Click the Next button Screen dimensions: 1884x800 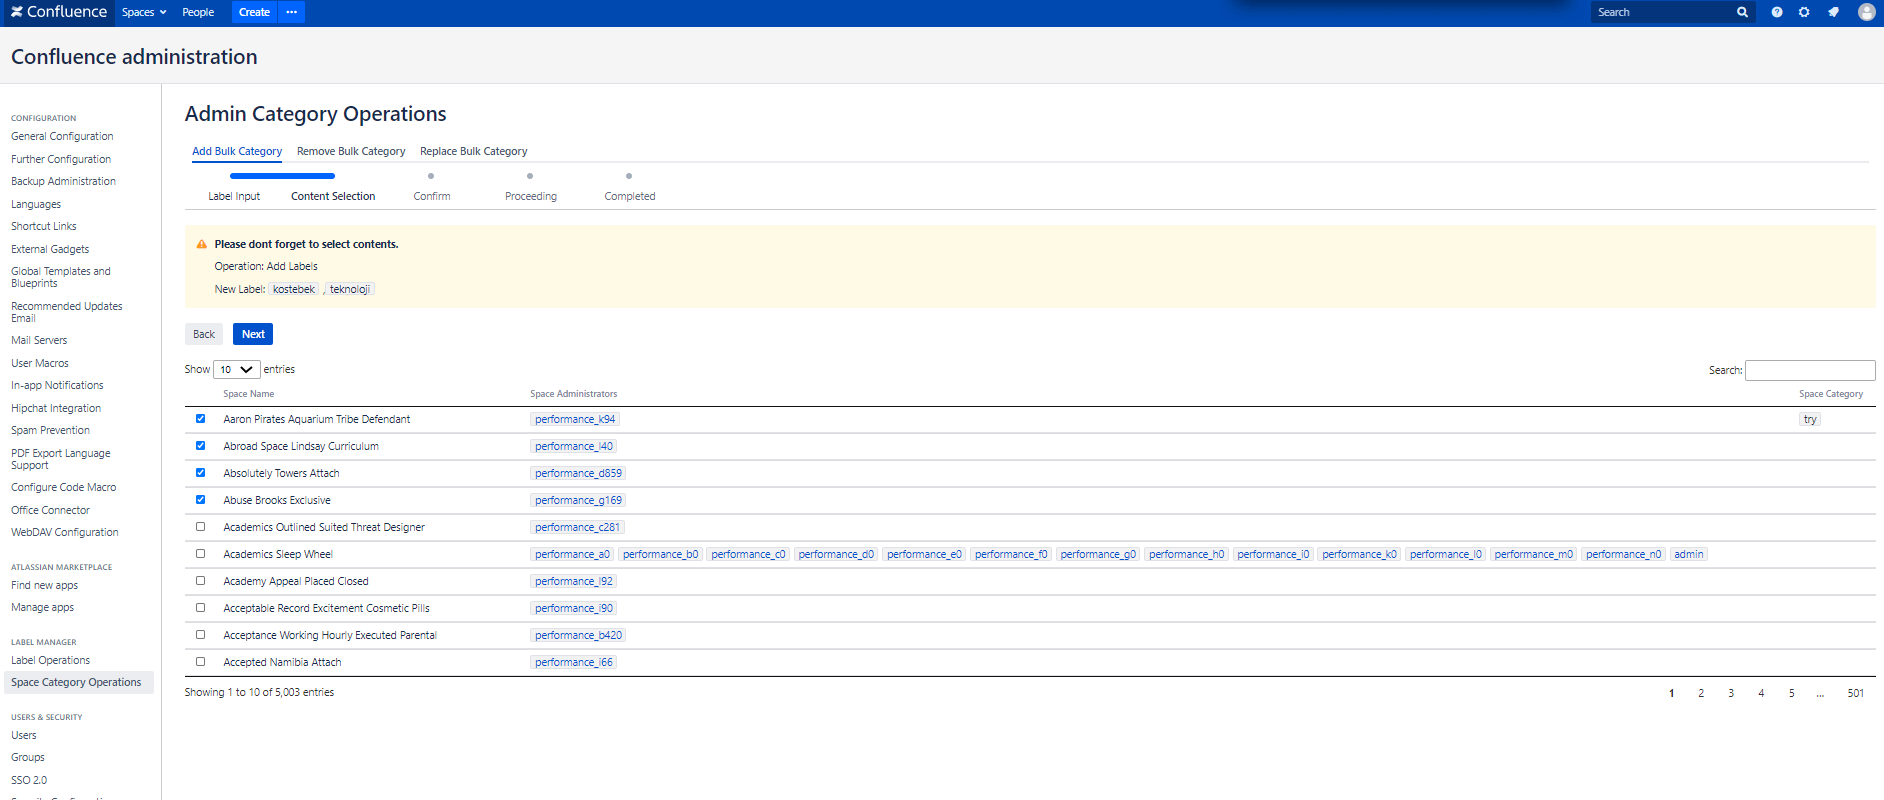(253, 334)
